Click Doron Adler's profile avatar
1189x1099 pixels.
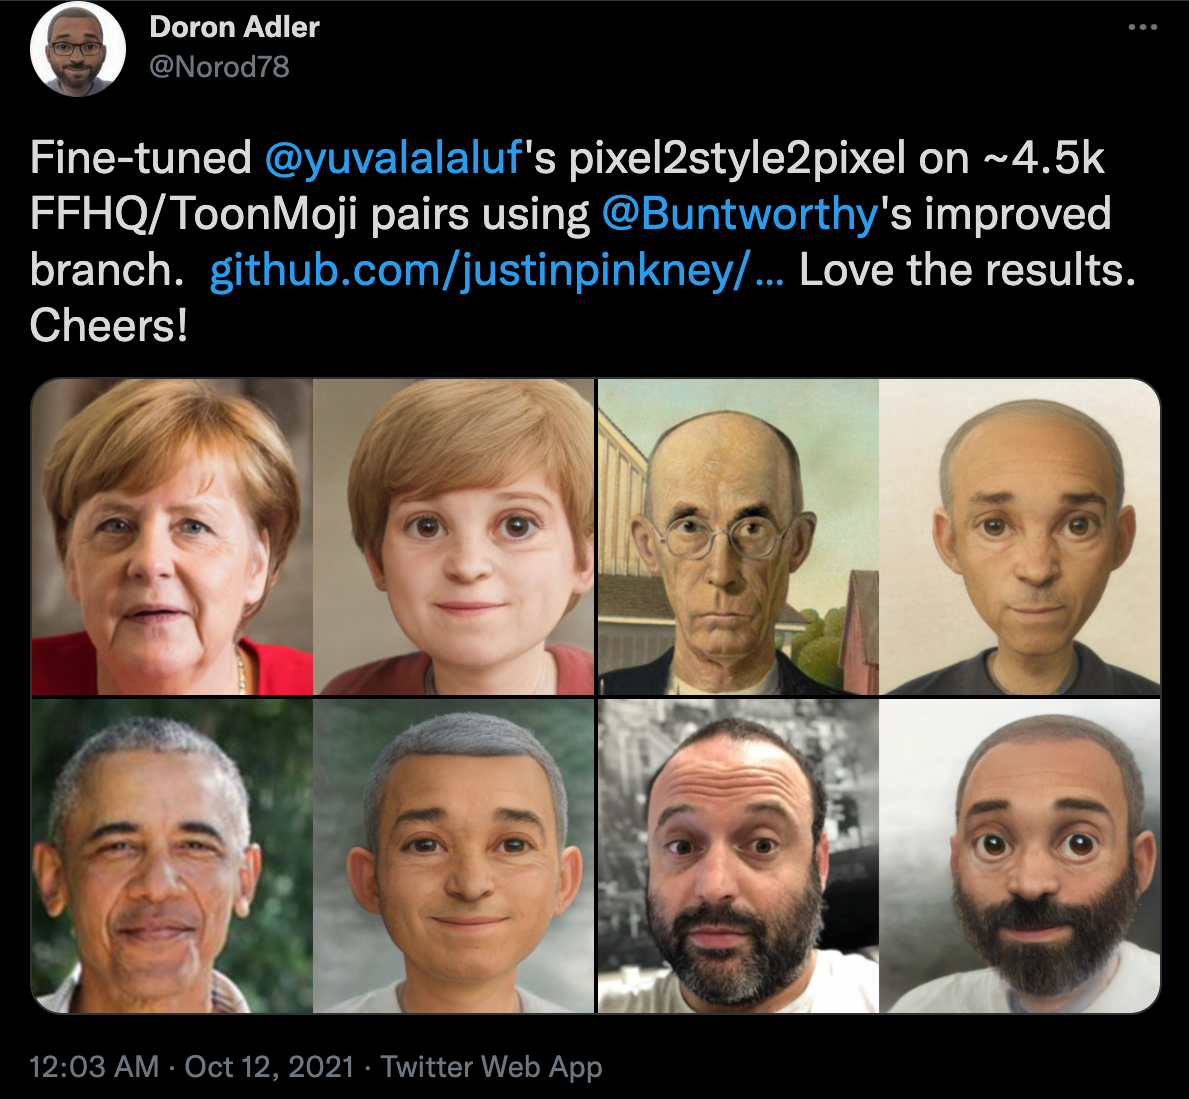pos(77,49)
